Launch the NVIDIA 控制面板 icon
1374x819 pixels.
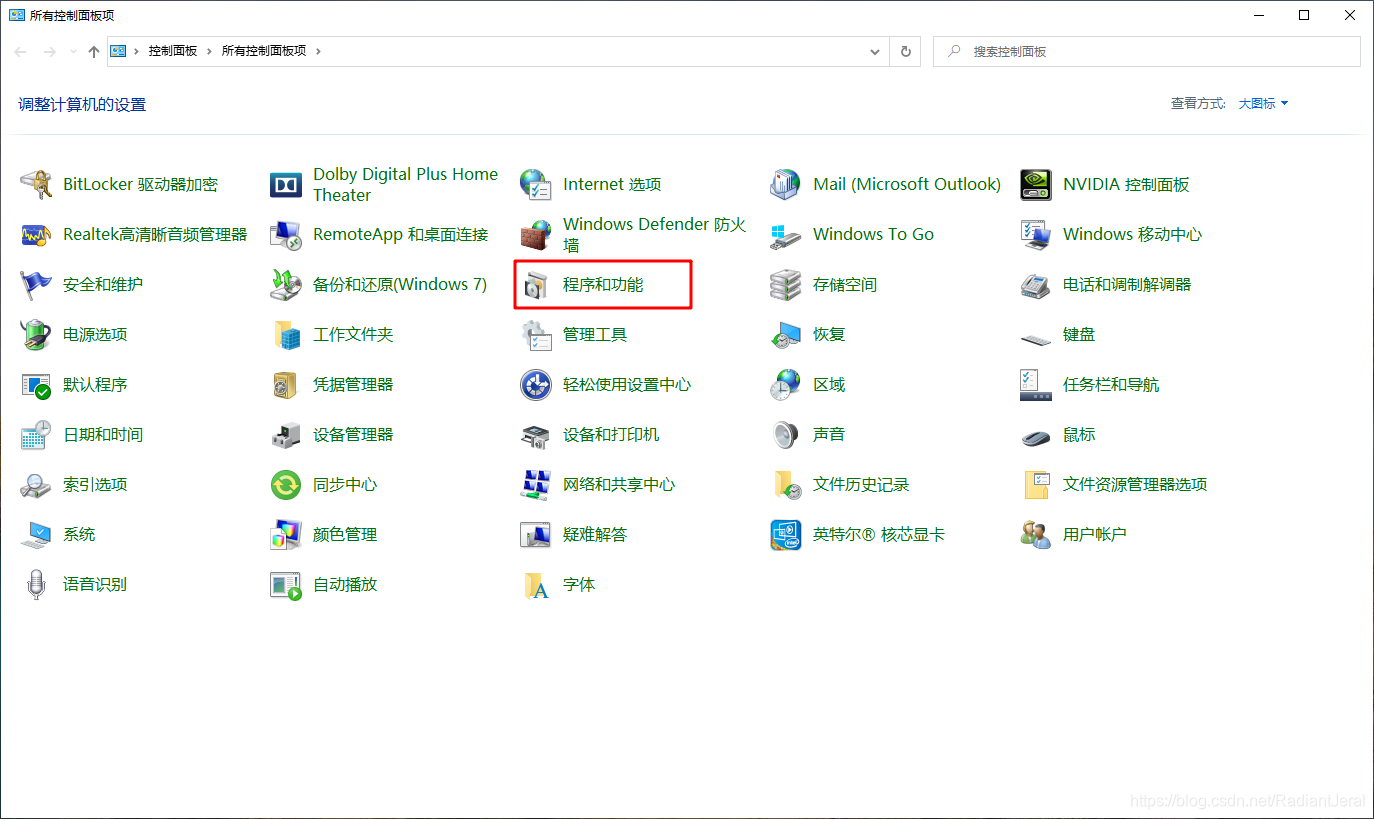click(1036, 184)
